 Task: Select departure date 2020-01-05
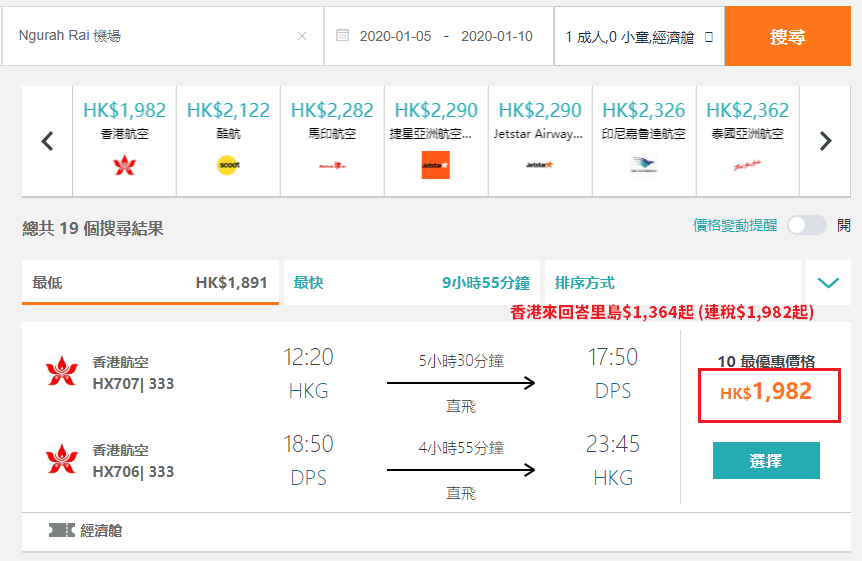click(x=395, y=36)
